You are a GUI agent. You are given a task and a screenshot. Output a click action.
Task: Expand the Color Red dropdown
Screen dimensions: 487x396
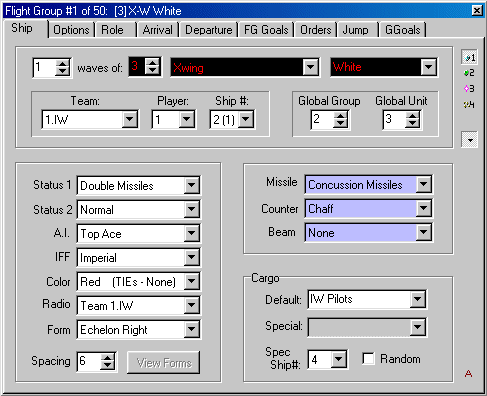192,281
